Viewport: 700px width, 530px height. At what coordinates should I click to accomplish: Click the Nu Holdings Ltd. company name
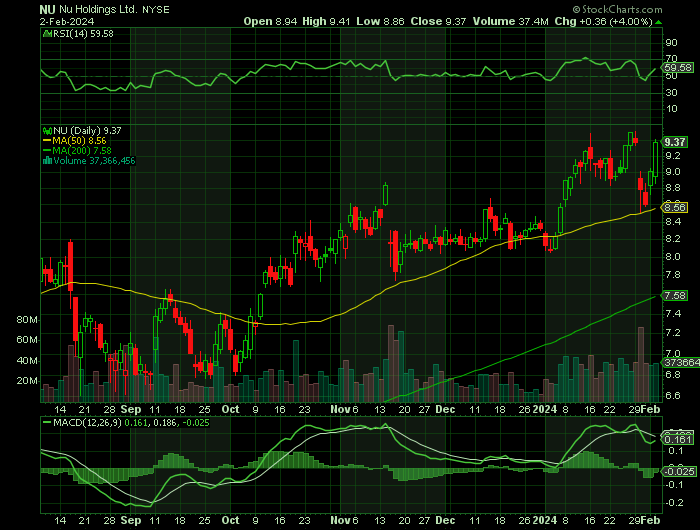(x=99, y=9)
